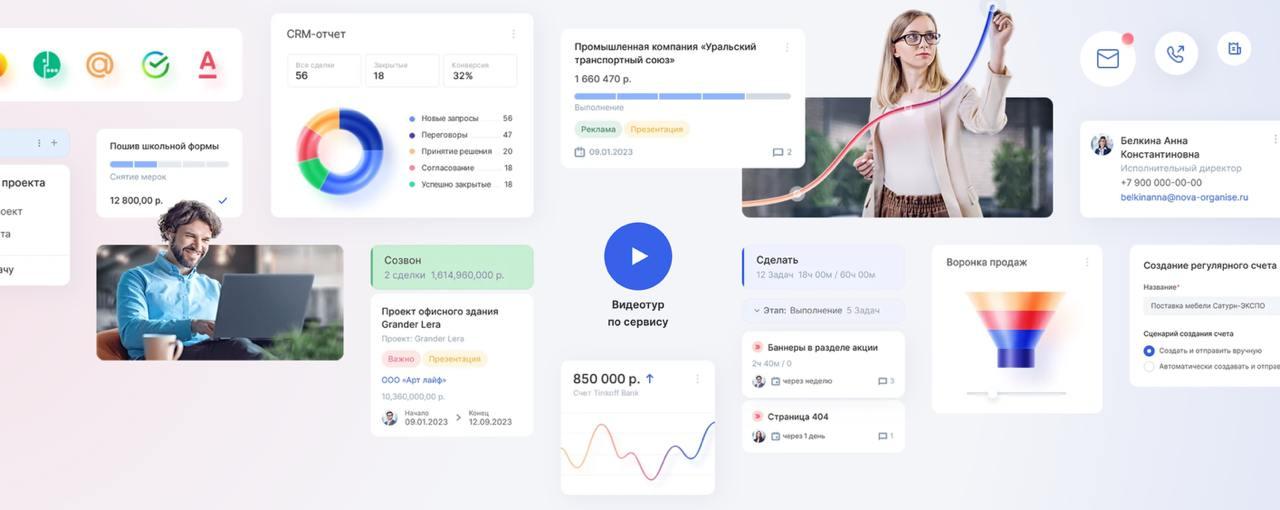Click the Презентация tag on Grander Lera card

(x=455, y=358)
